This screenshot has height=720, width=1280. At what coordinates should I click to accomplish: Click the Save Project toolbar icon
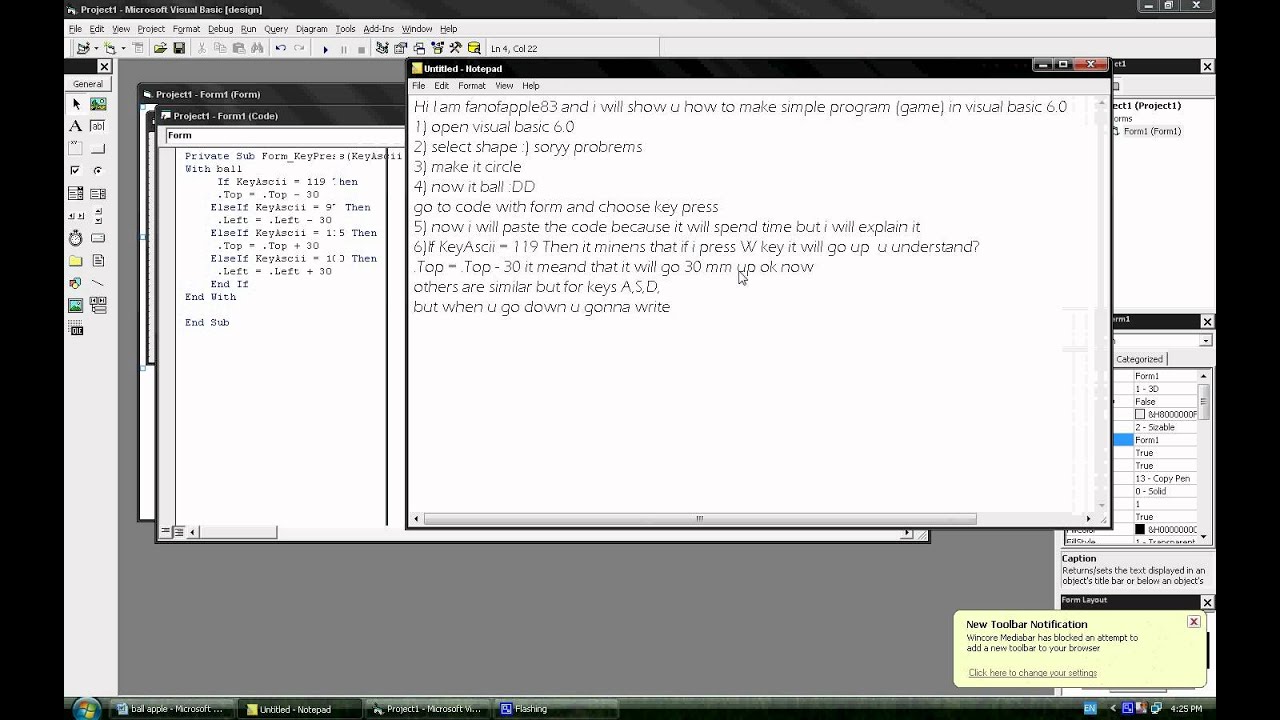click(x=179, y=48)
